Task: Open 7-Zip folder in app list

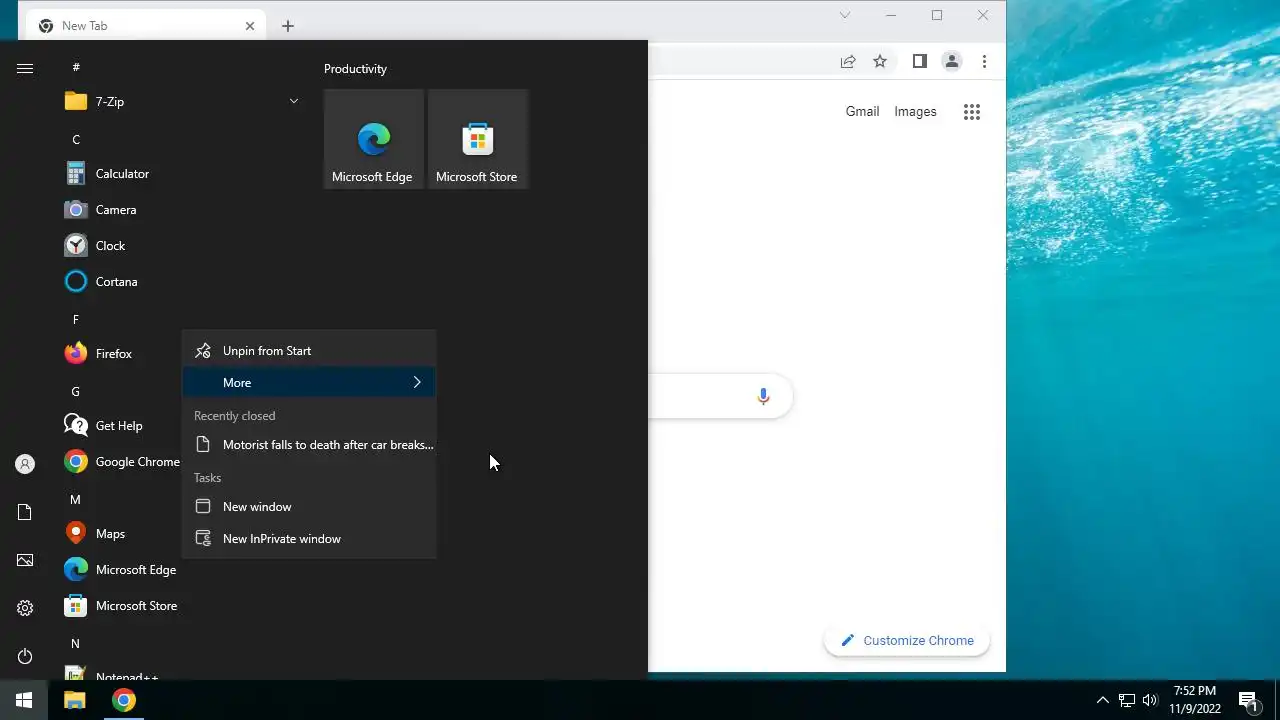Action: tap(182, 101)
